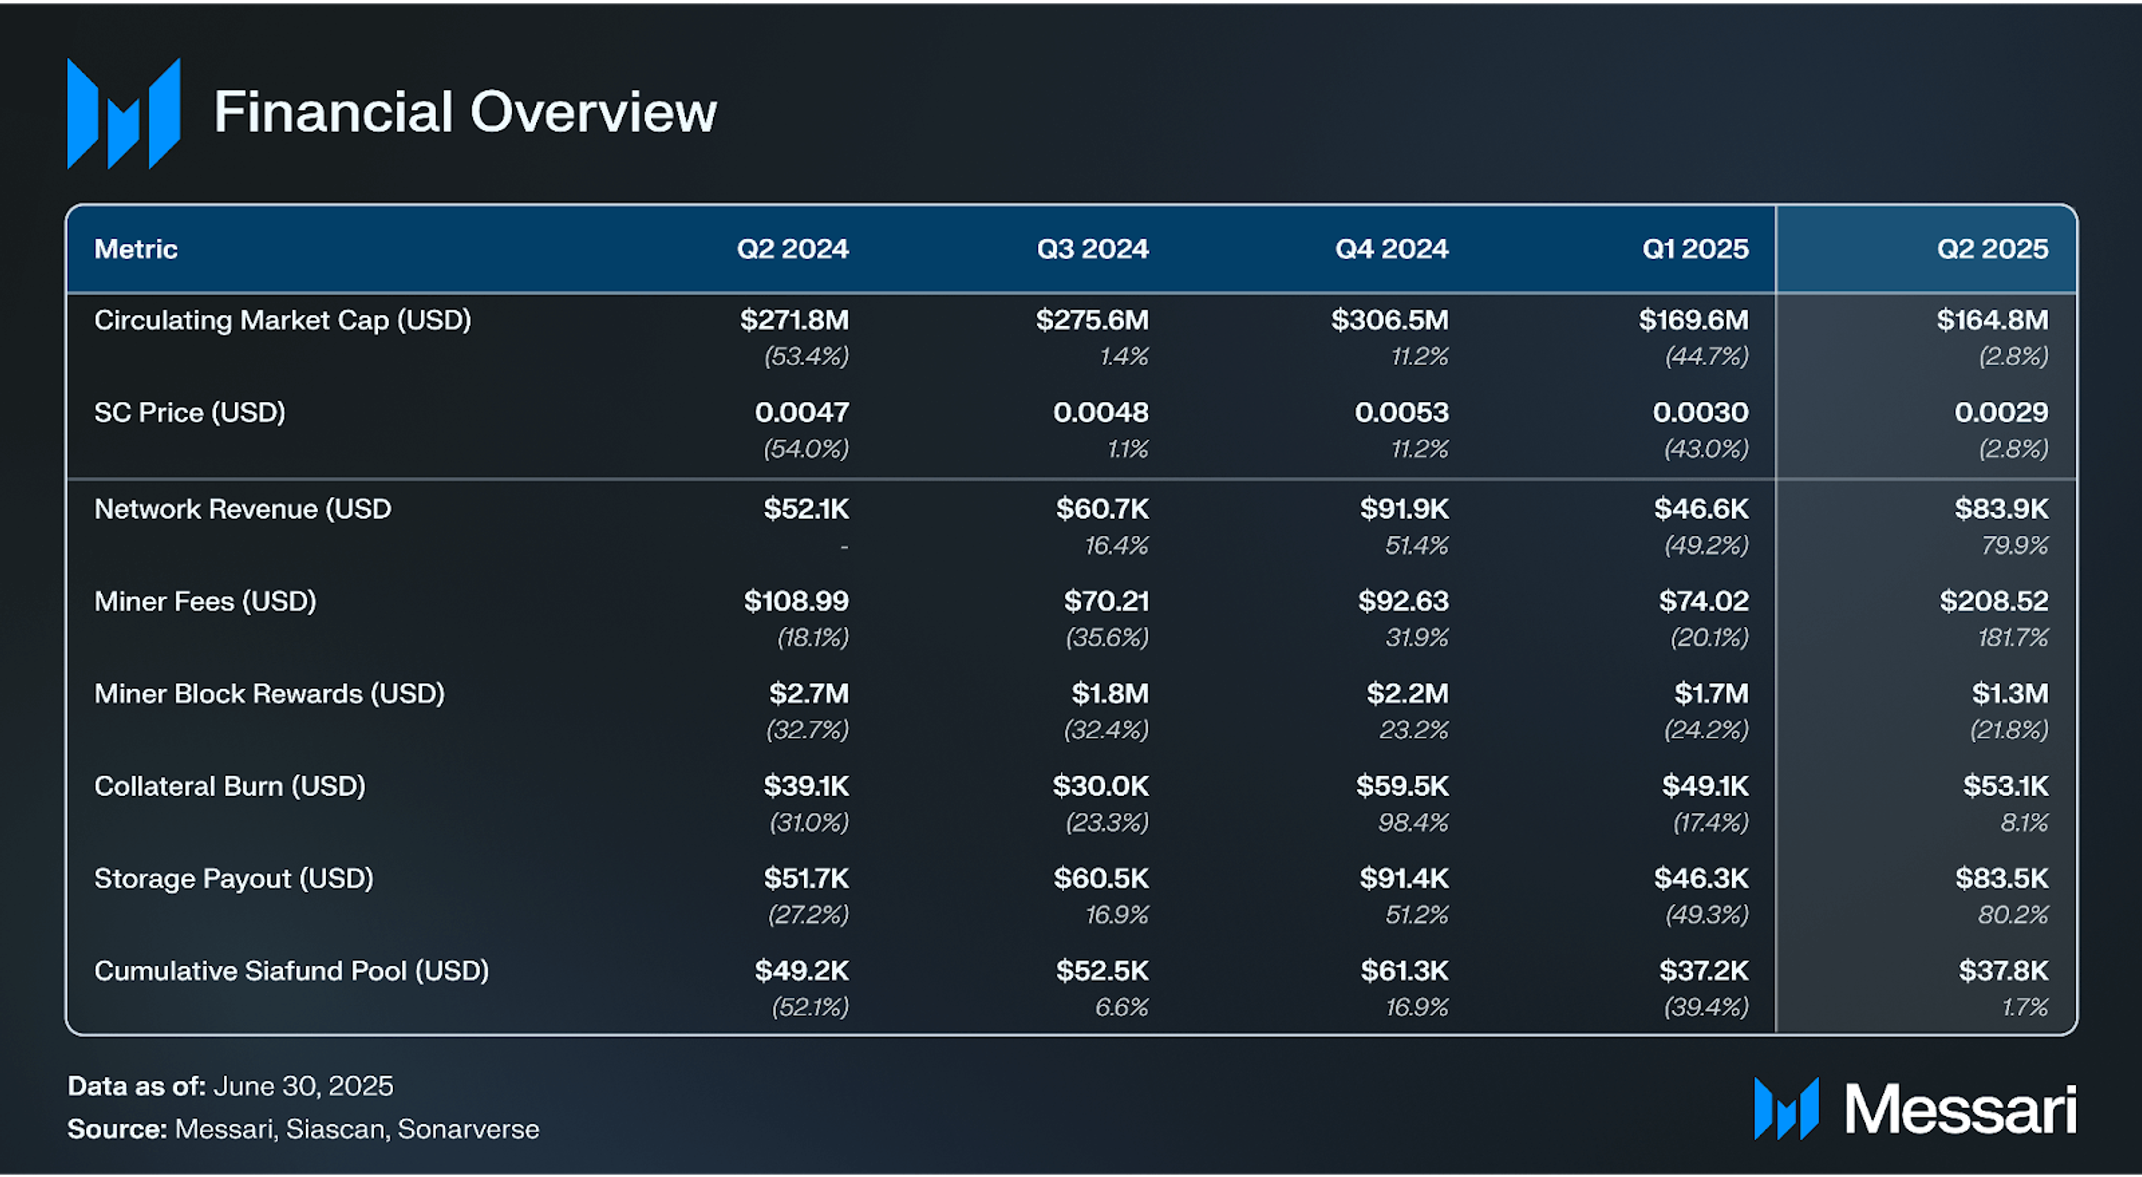Select the Q2 2025 column header

pos(1991,249)
